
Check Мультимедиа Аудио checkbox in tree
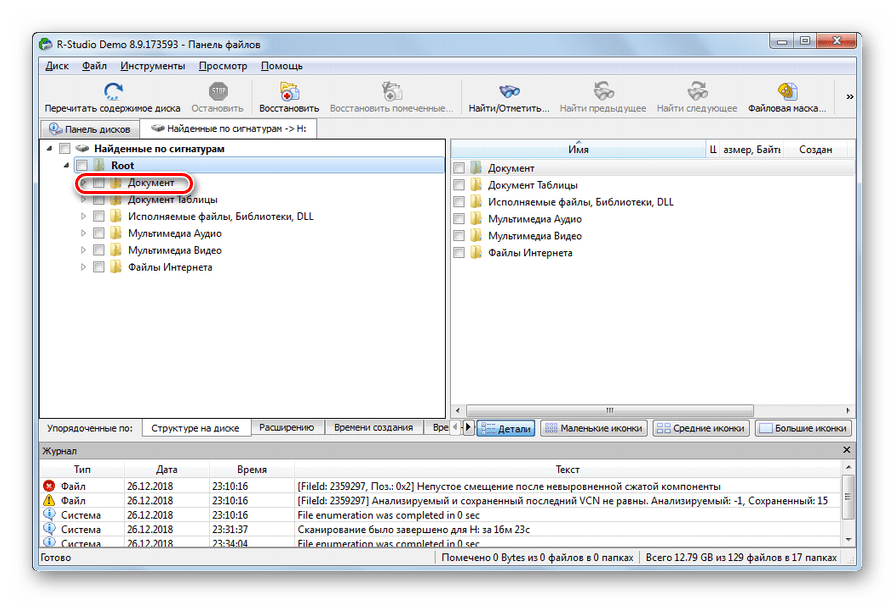click(x=99, y=233)
